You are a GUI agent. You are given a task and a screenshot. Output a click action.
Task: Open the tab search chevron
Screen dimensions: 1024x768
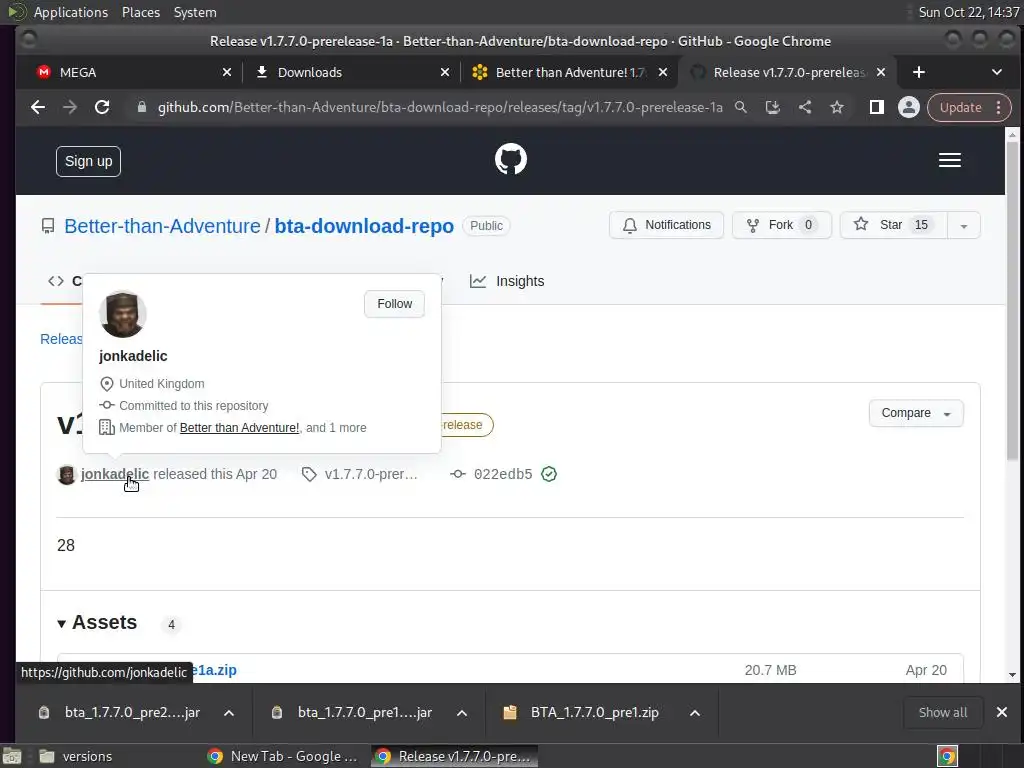click(997, 72)
